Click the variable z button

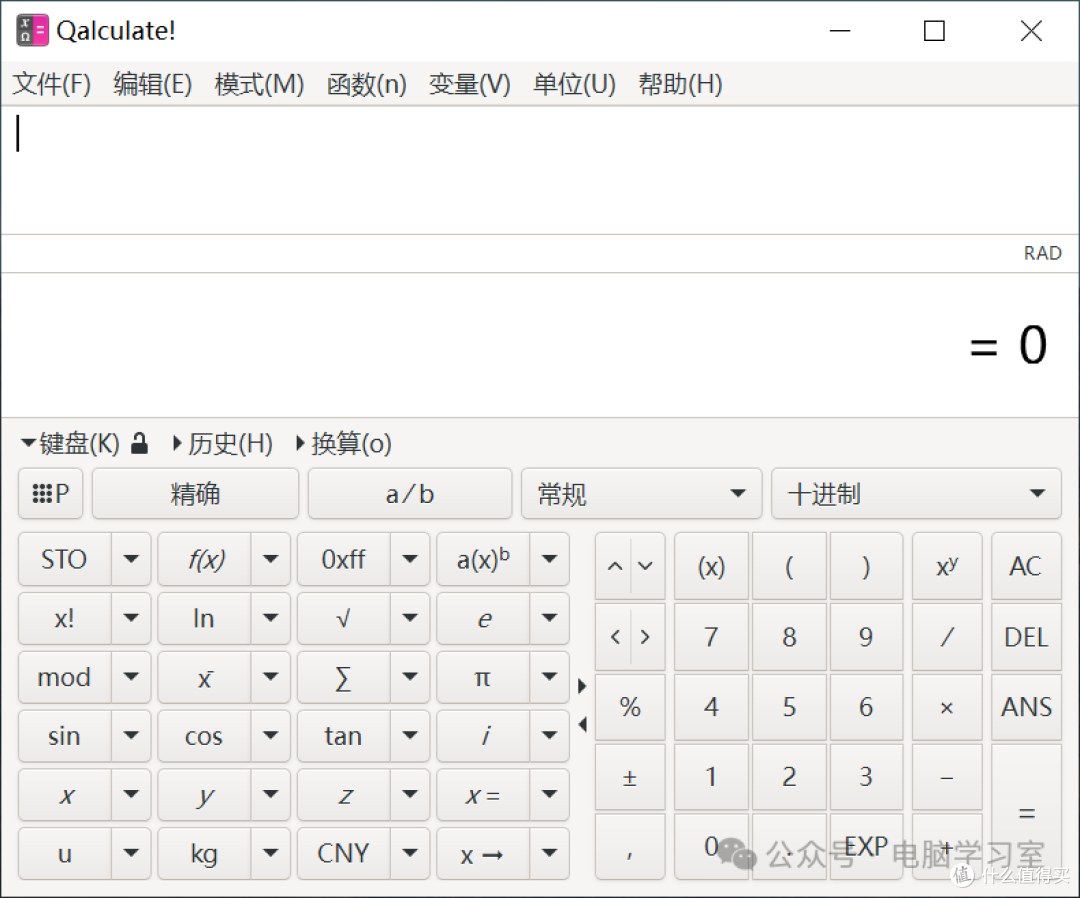tap(344, 795)
